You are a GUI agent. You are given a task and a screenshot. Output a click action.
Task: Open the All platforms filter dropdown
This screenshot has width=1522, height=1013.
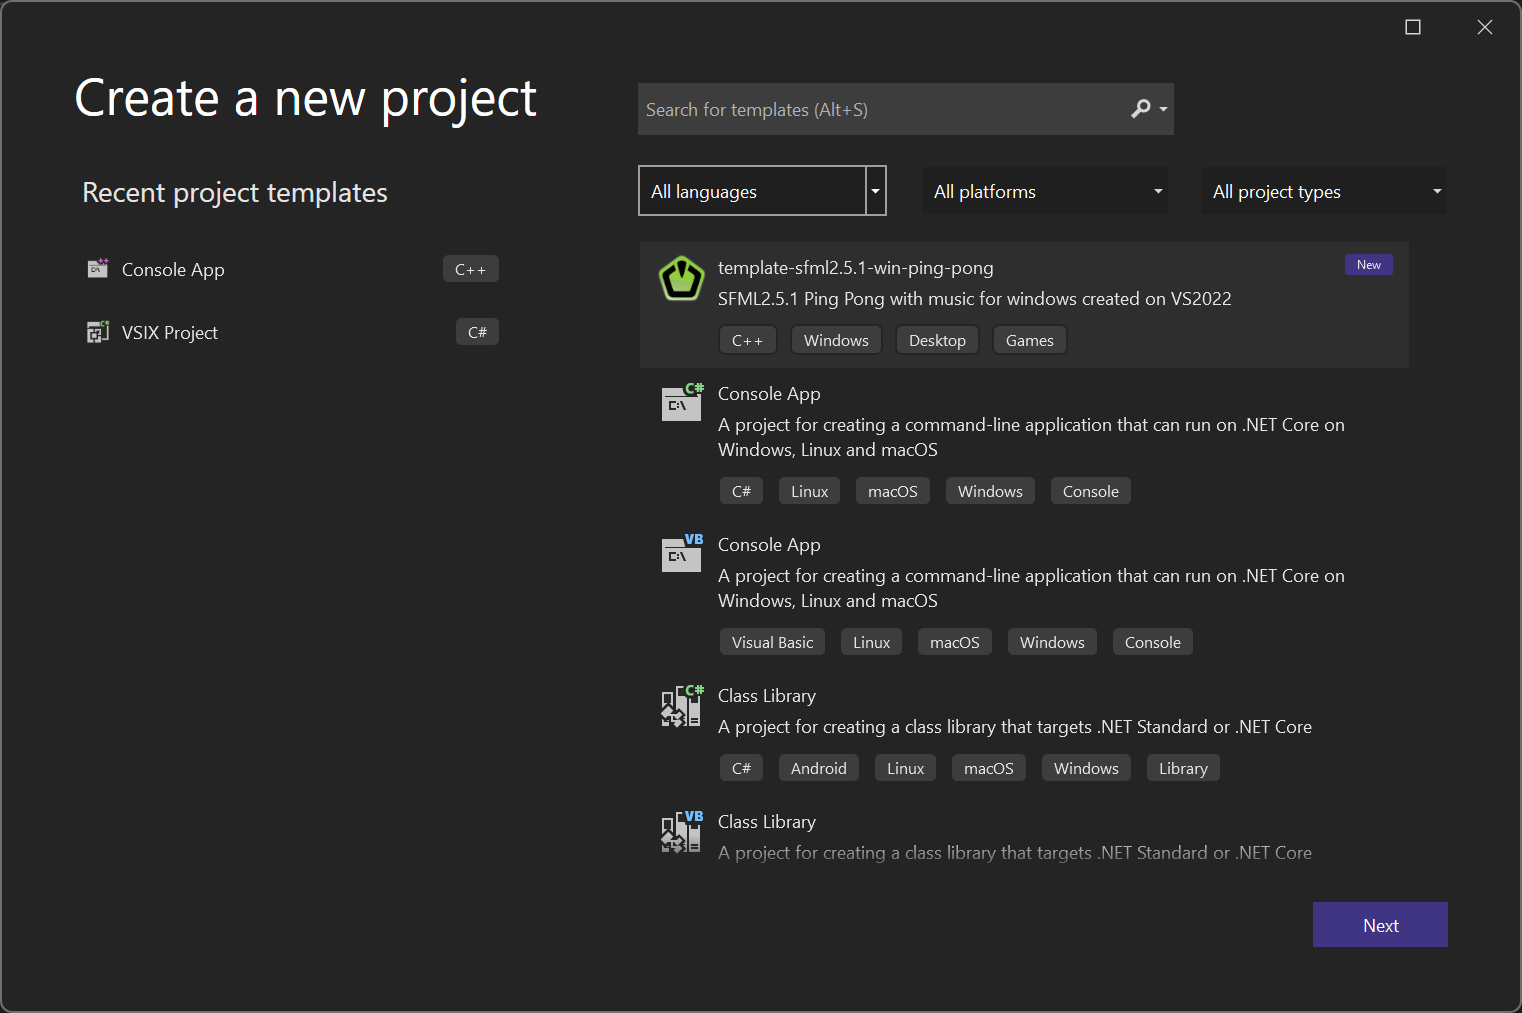pyautogui.click(x=1045, y=191)
